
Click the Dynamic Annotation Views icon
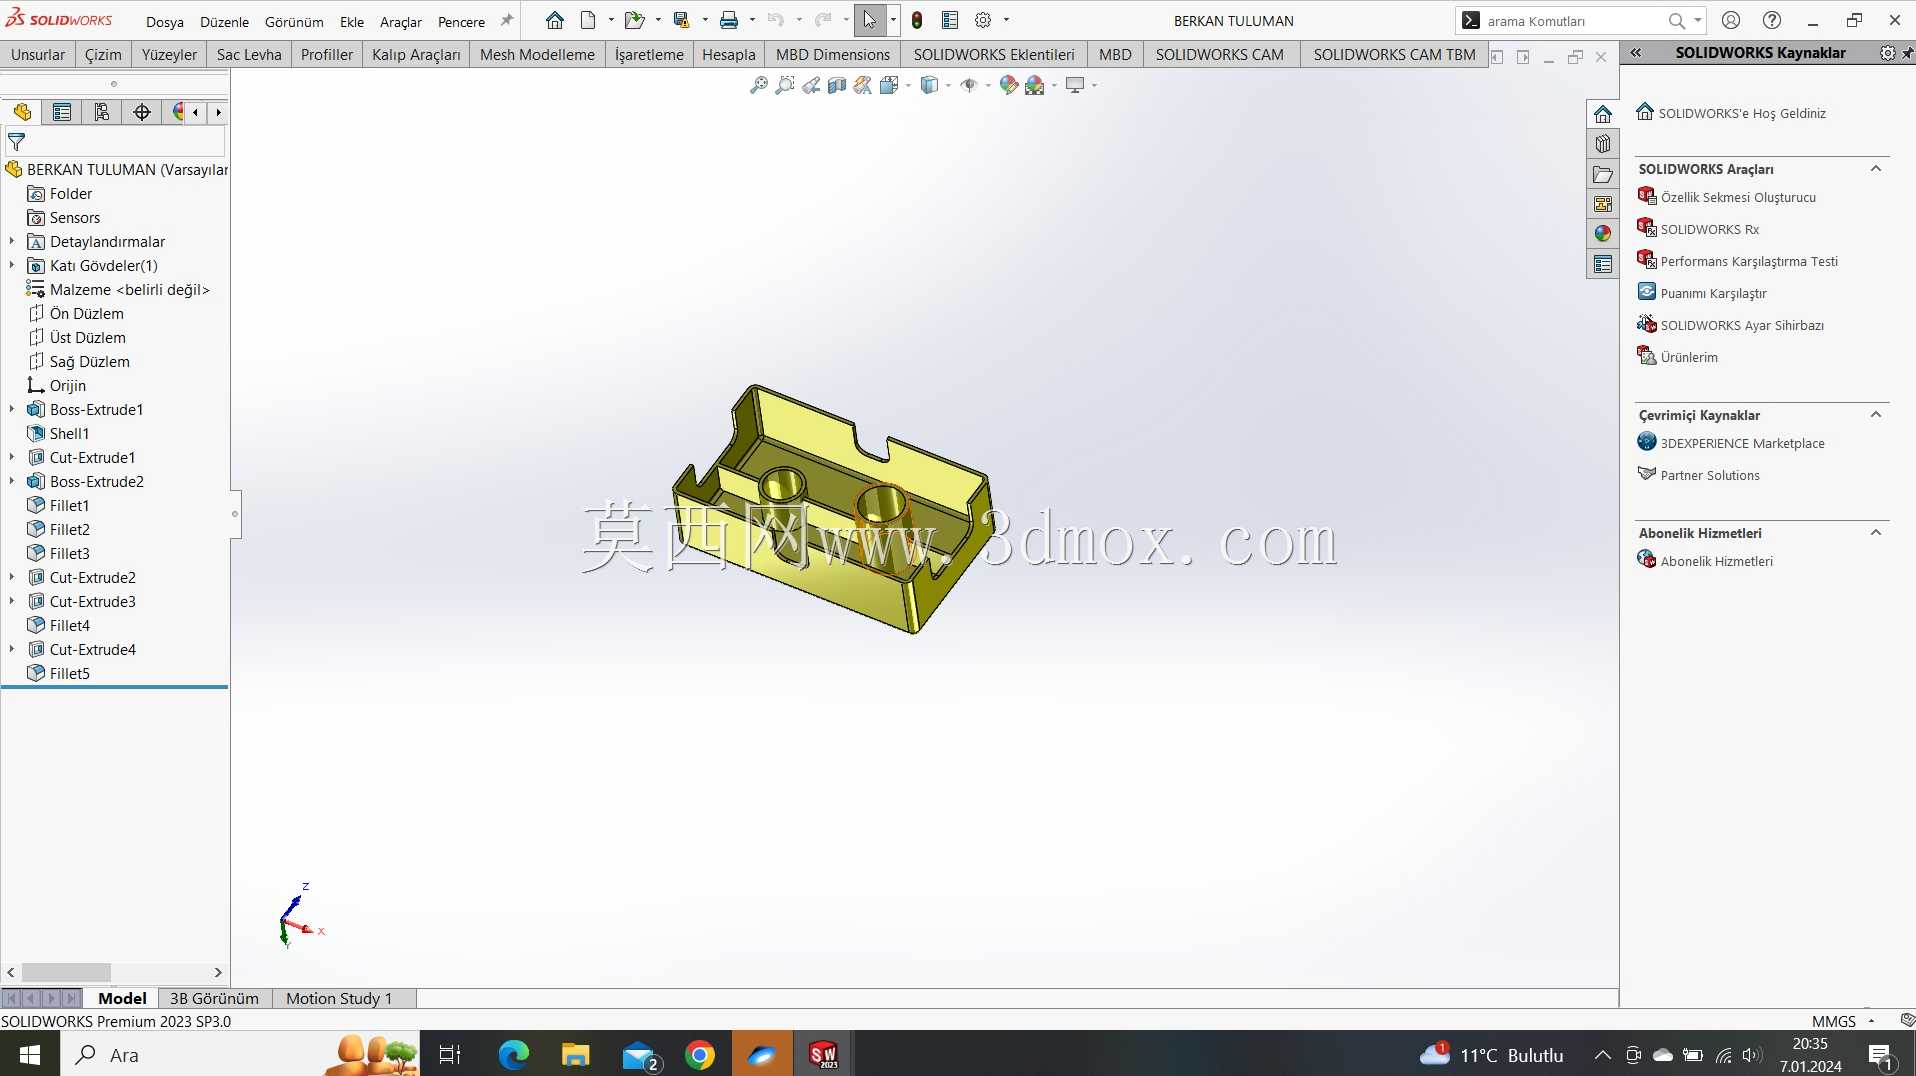863,86
